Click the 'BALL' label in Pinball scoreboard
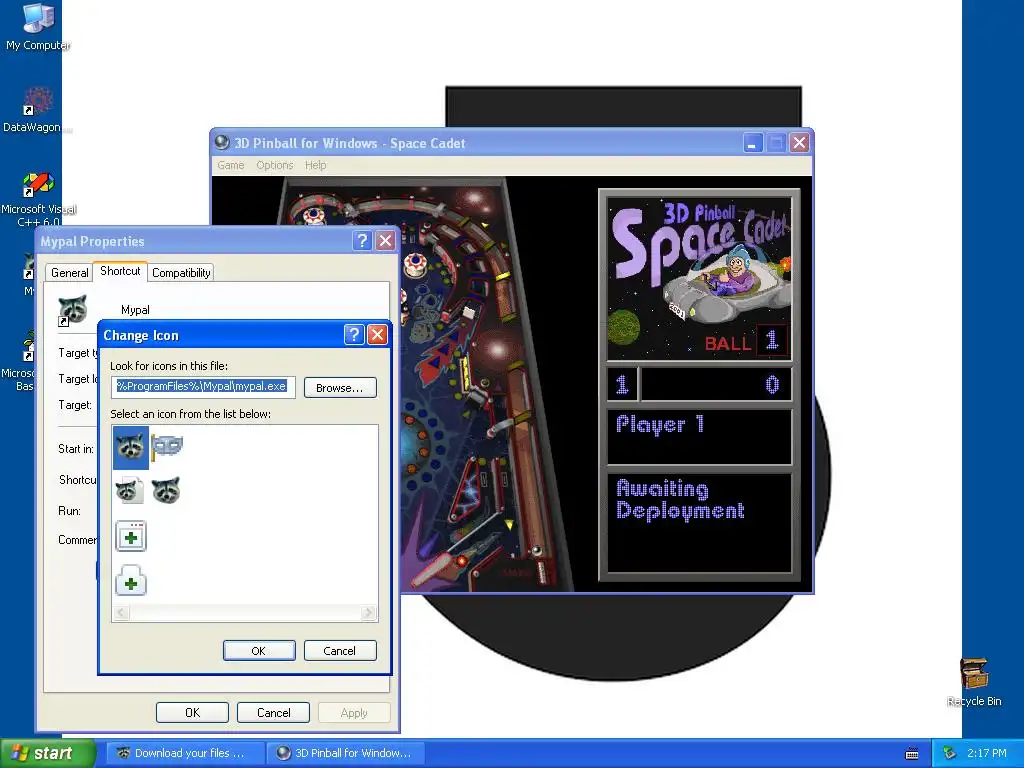Screen dimensions: 1024x768 pyautogui.click(x=728, y=344)
